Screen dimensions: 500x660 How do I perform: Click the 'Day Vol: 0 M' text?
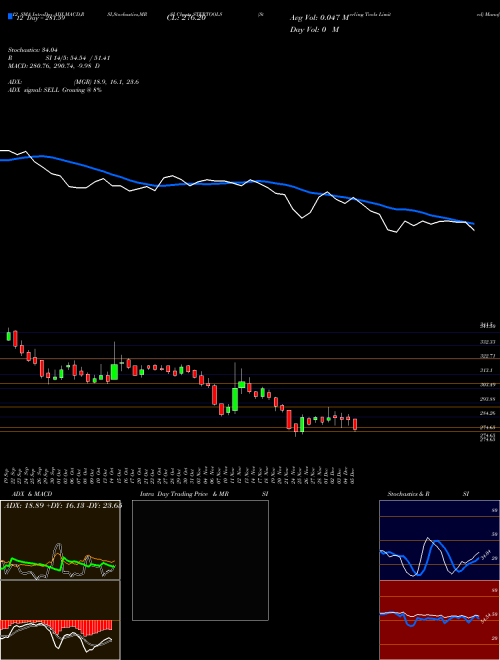(x=314, y=30)
